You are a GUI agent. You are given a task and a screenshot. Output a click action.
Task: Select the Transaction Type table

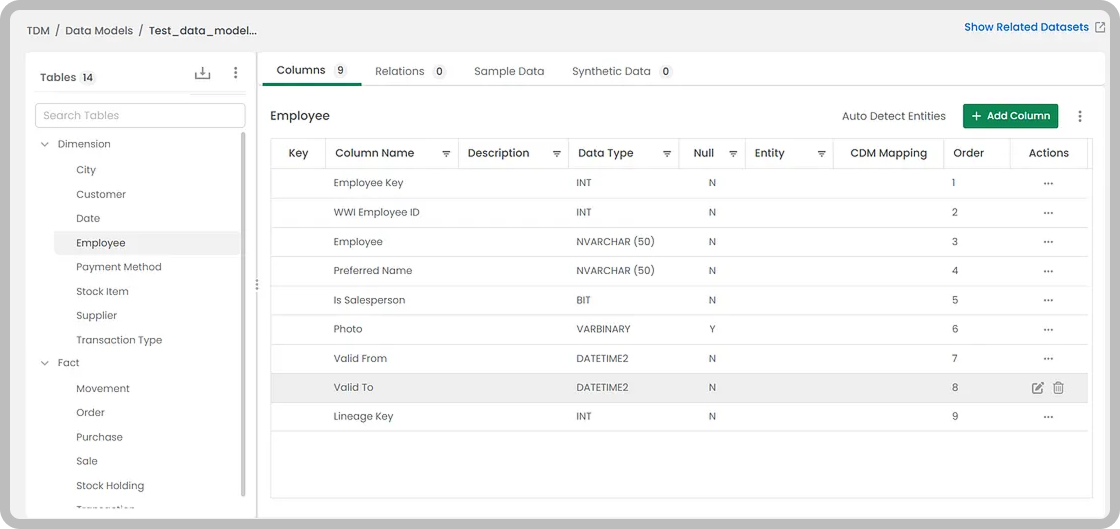coord(119,340)
